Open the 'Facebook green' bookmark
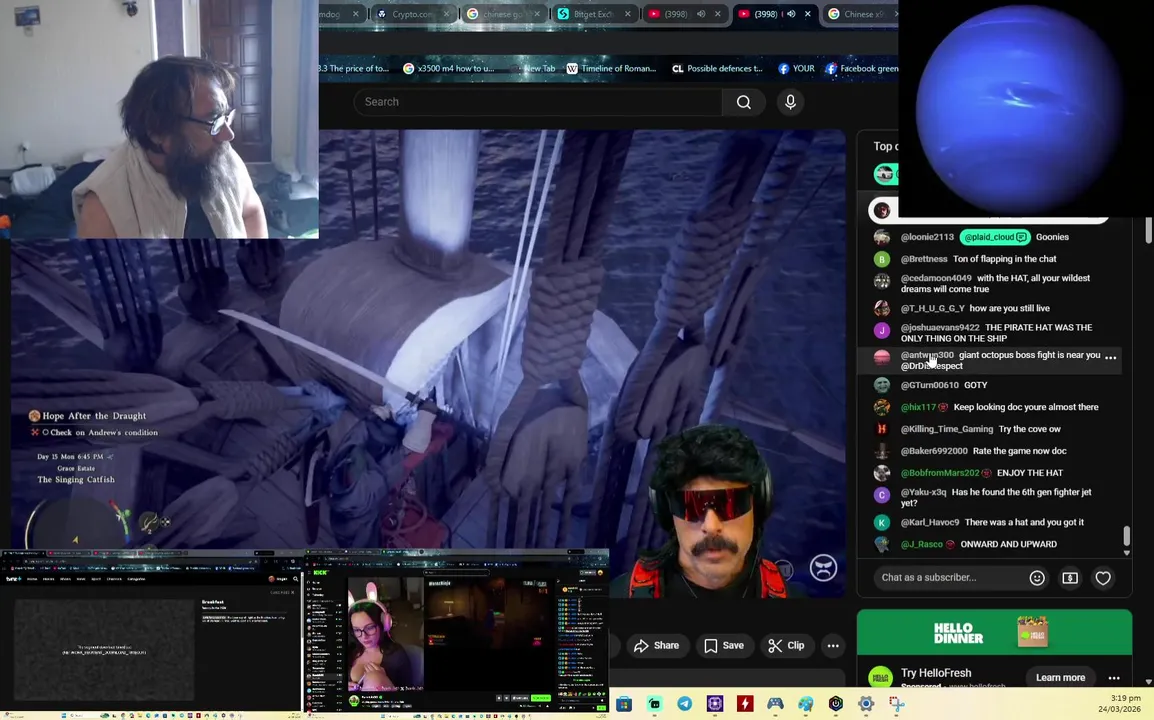This screenshot has width=1154, height=720. (x=861, y=68)
